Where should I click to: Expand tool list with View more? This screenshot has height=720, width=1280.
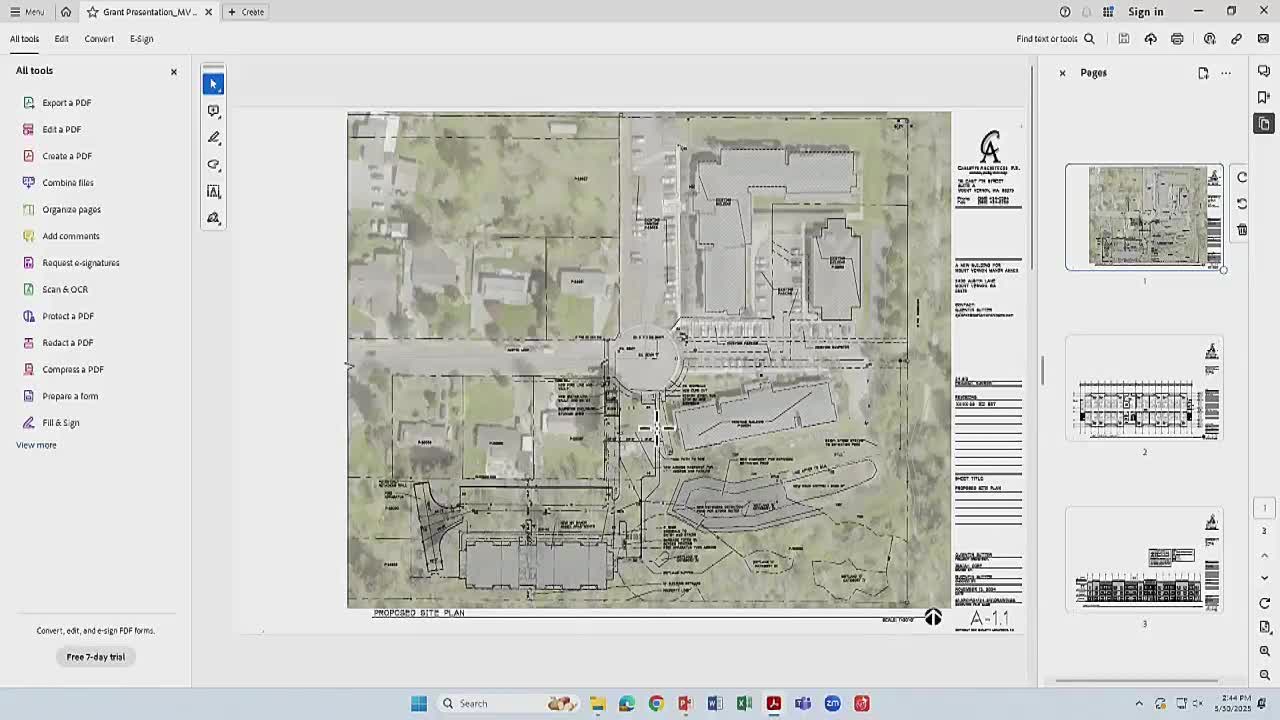coord(36,445)
